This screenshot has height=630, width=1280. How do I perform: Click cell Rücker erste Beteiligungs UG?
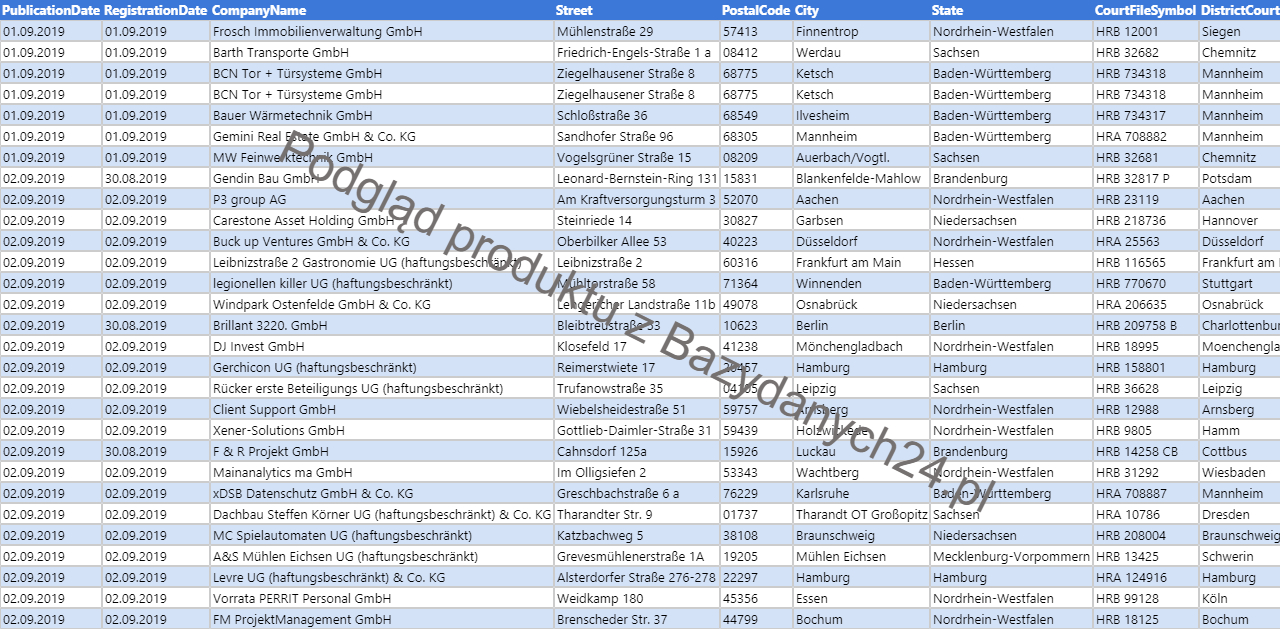click(x=382, y=388)
